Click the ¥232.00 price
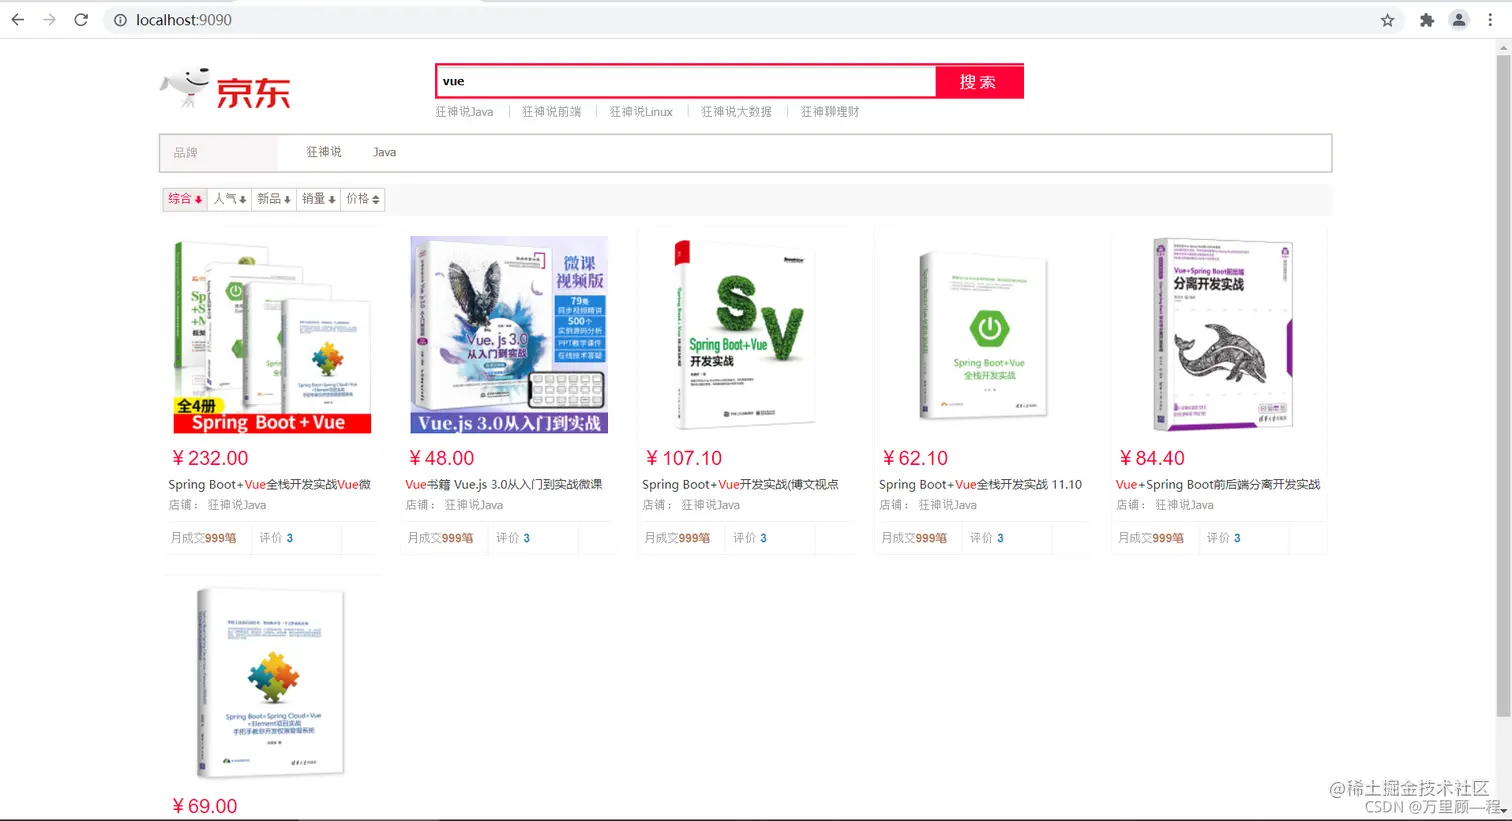 coord(210,458)
